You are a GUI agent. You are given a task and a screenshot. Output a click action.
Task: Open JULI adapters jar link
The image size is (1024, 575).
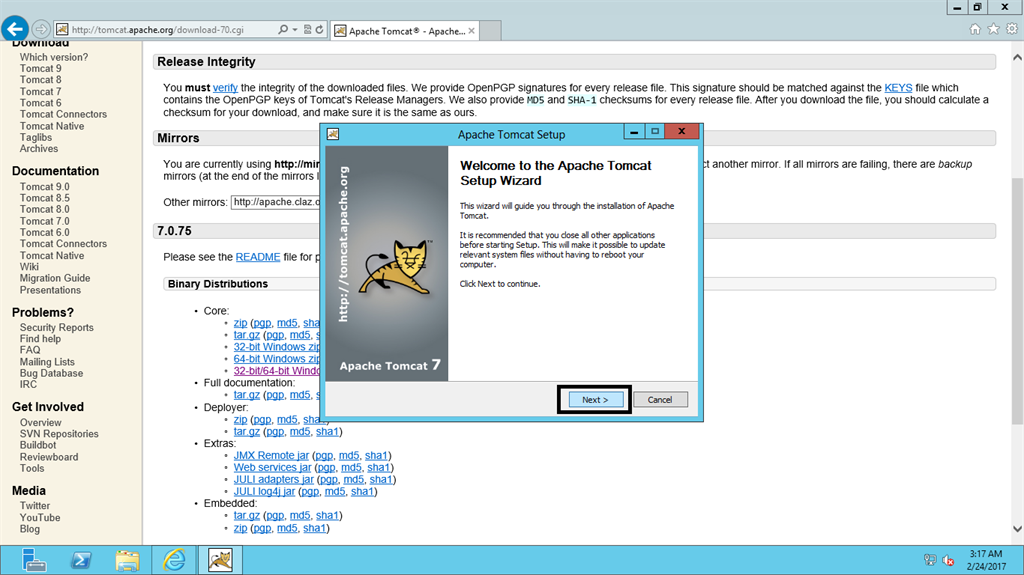(x=274, y=480)
